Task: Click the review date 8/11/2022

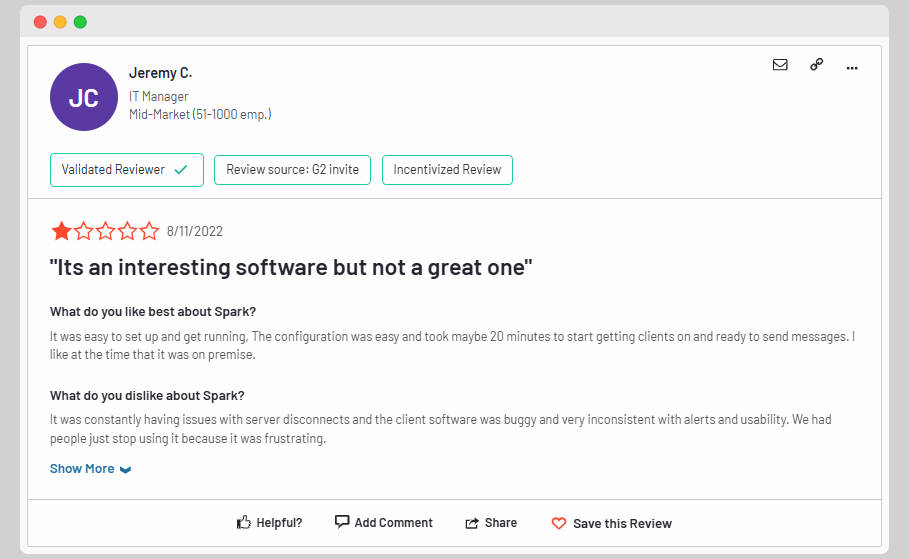Action: click(x=195, y=231)
